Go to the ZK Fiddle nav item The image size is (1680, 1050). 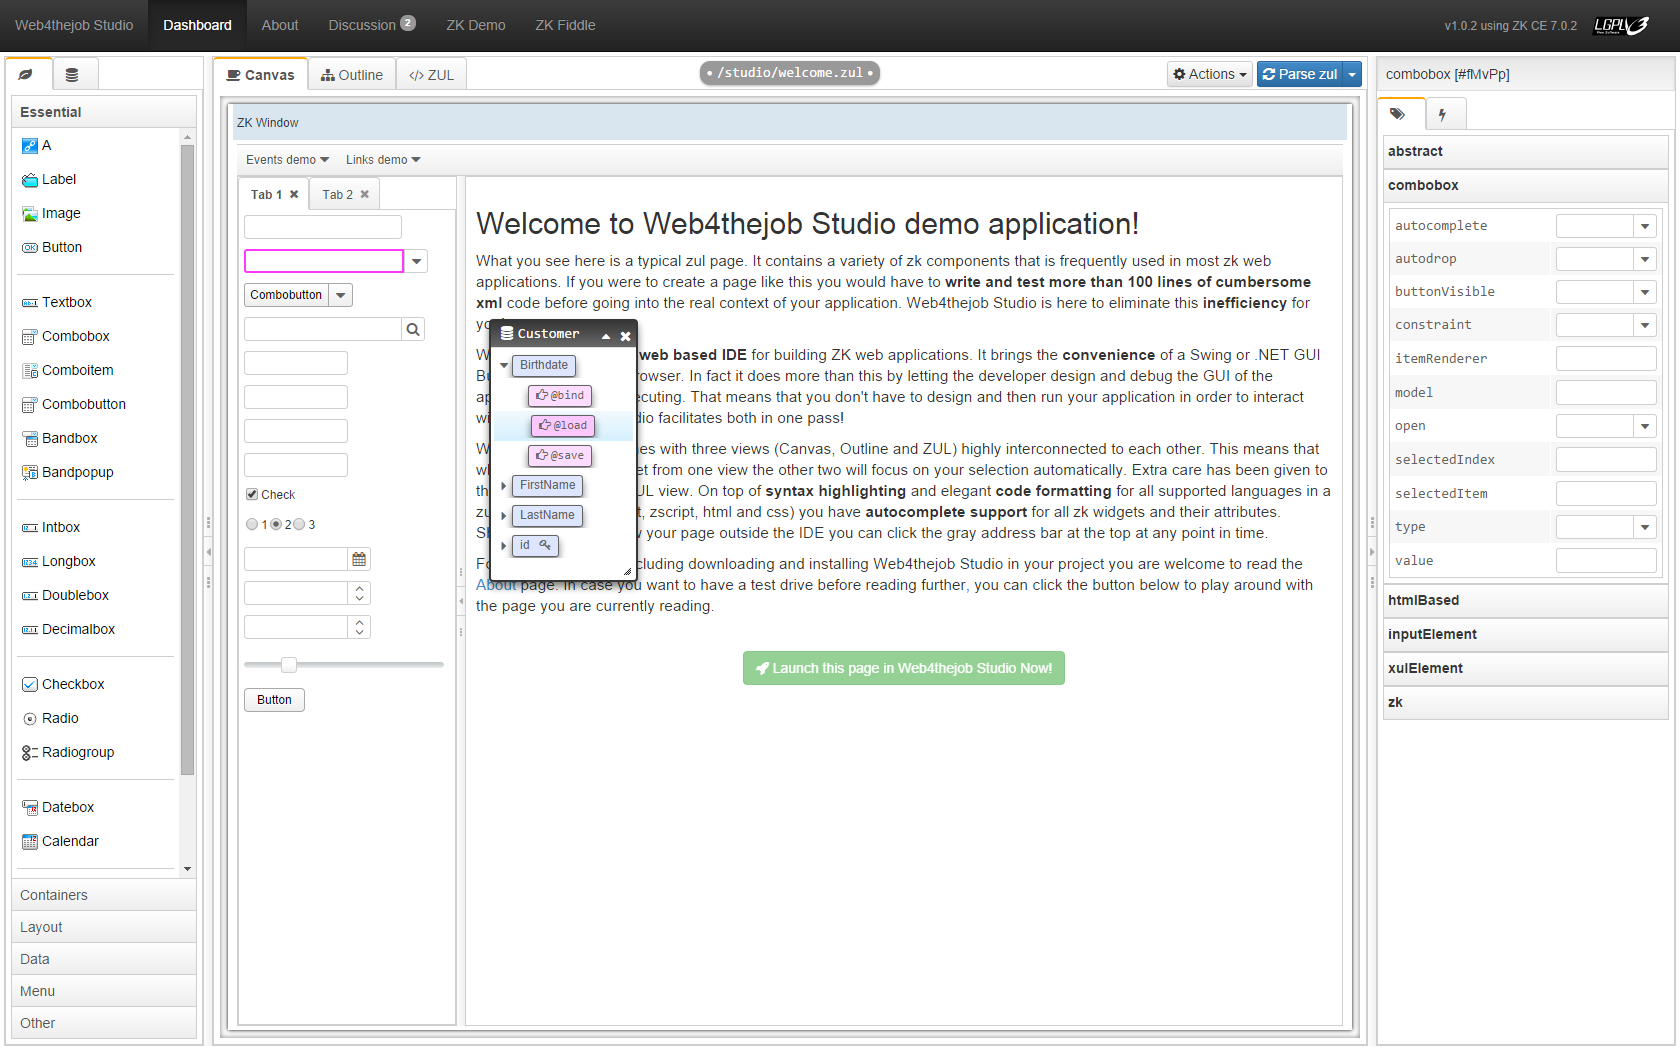coord(565,25)
